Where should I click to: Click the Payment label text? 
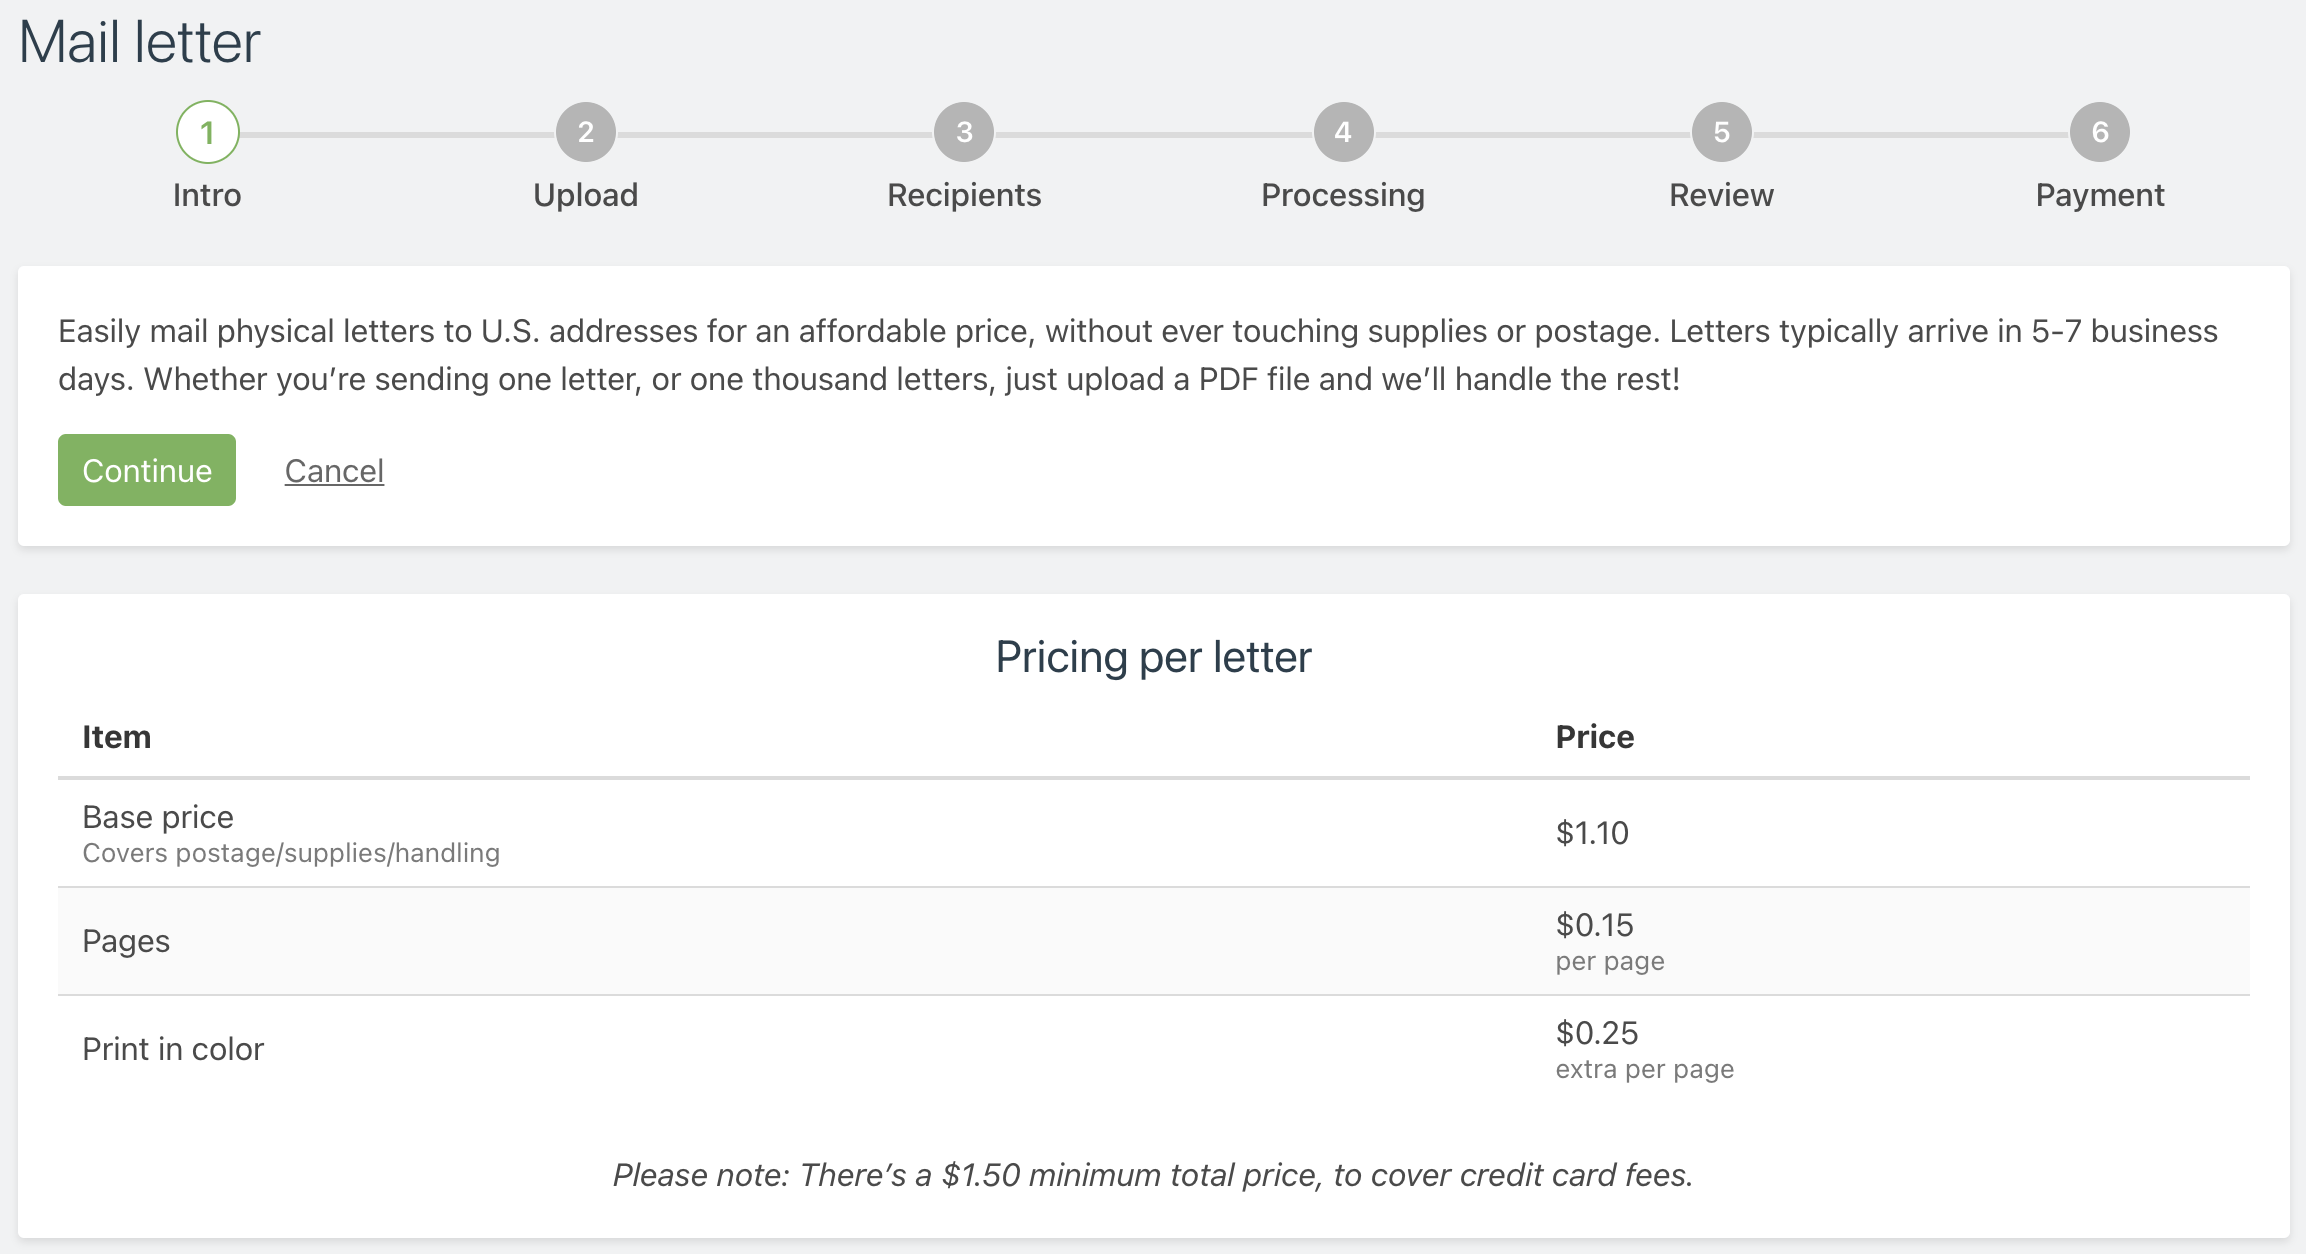click(2100, 195)
